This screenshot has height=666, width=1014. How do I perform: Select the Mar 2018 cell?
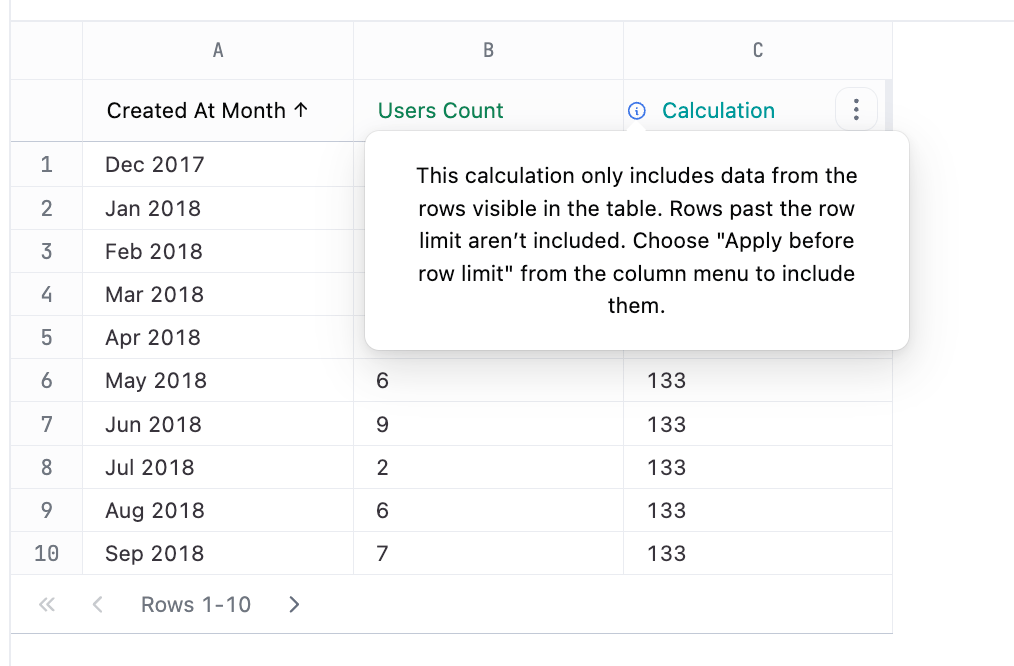pyautogui.click(x=218, y=294)
